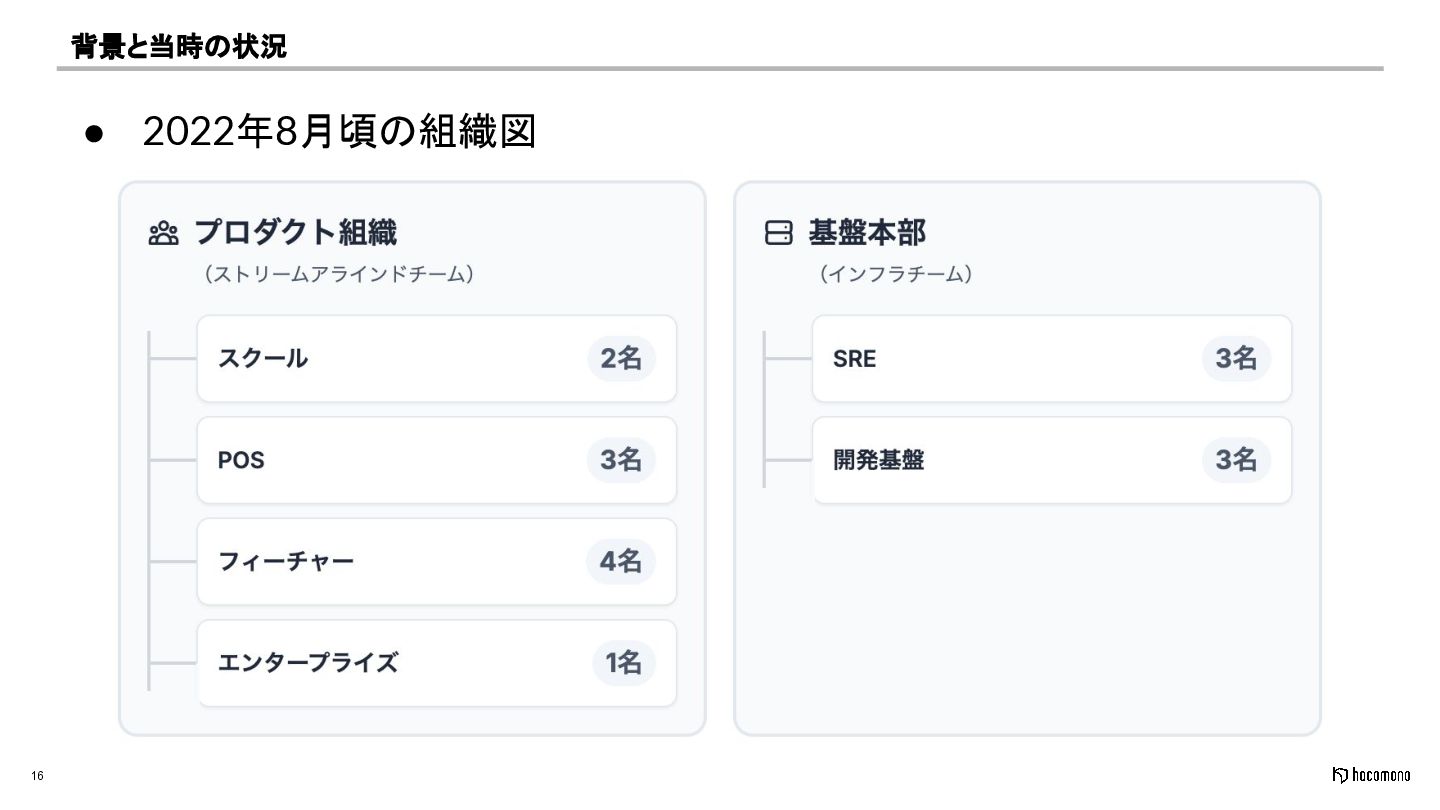Click the 3名 badge on 開発基盤
Screen dimensions: 1440x810
tap(1236, 460)
